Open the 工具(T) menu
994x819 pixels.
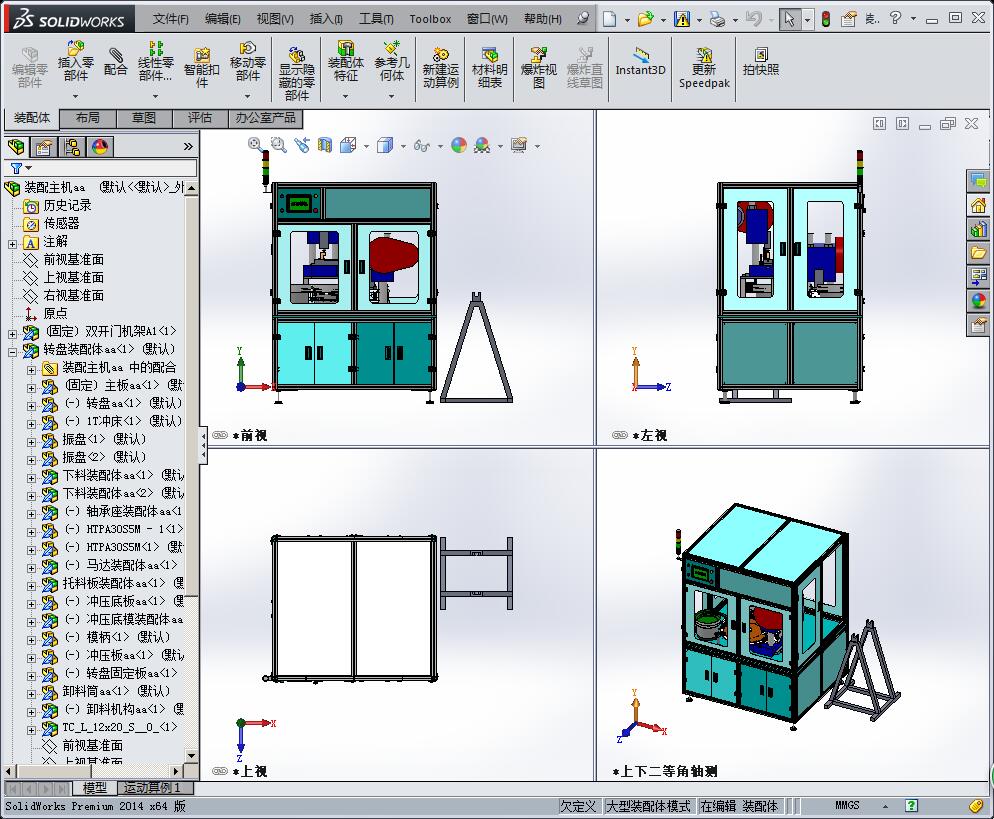377,19
